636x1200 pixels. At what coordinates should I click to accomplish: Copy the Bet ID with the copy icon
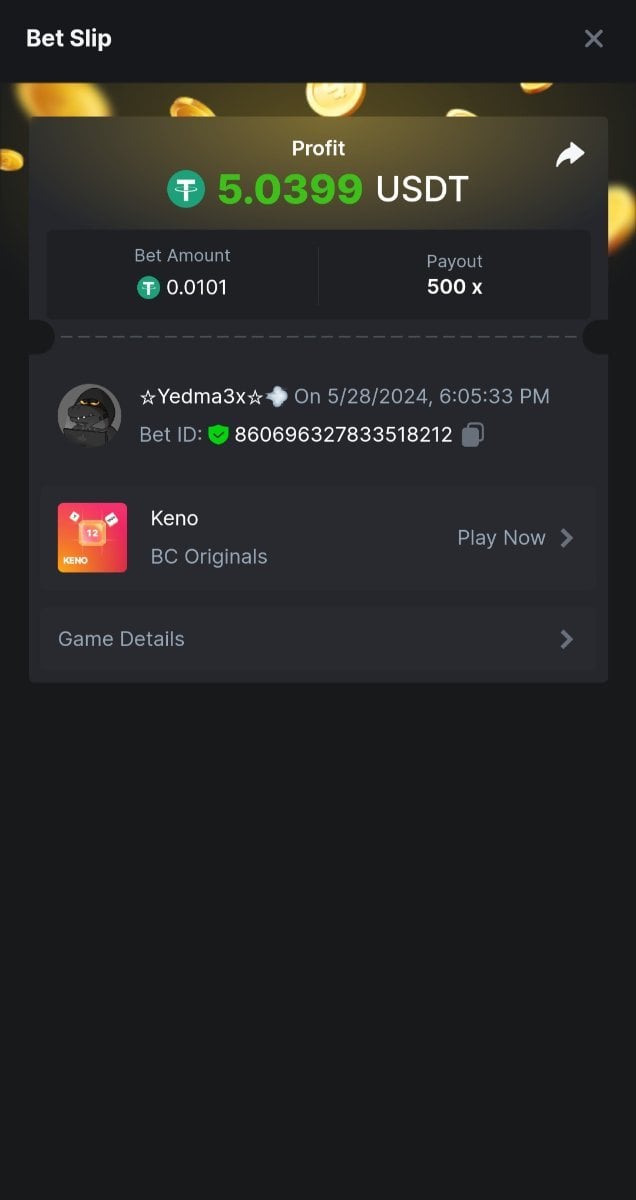click(x=473, y=435)
